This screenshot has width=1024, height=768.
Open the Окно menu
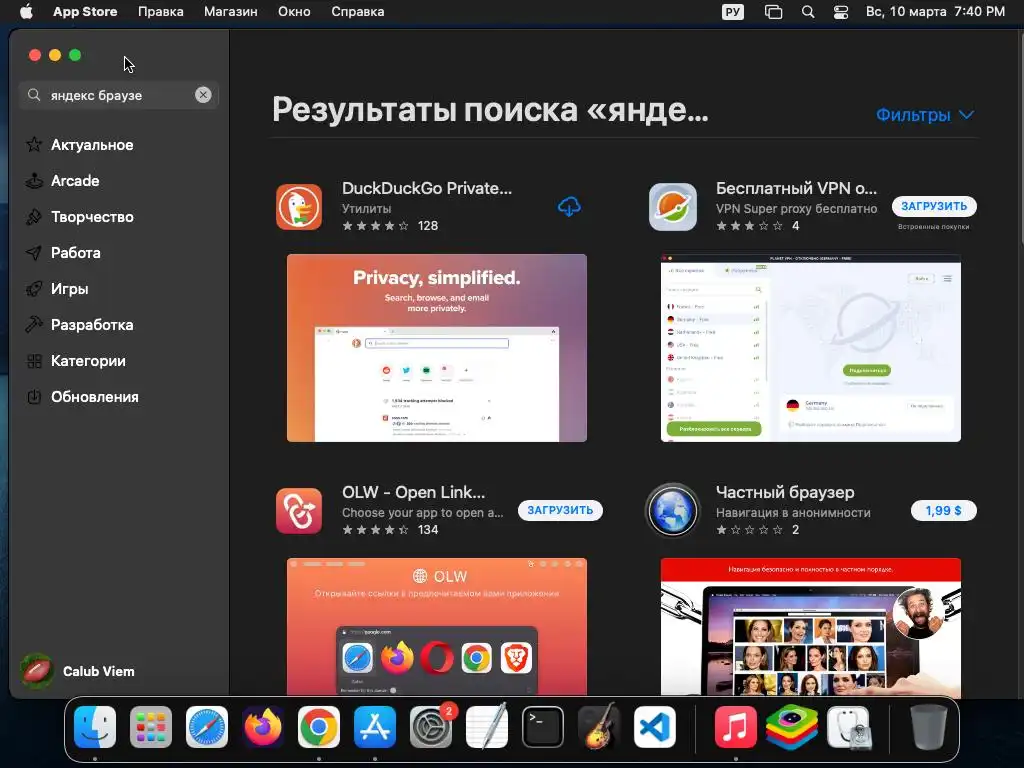[x=294, y=12]
